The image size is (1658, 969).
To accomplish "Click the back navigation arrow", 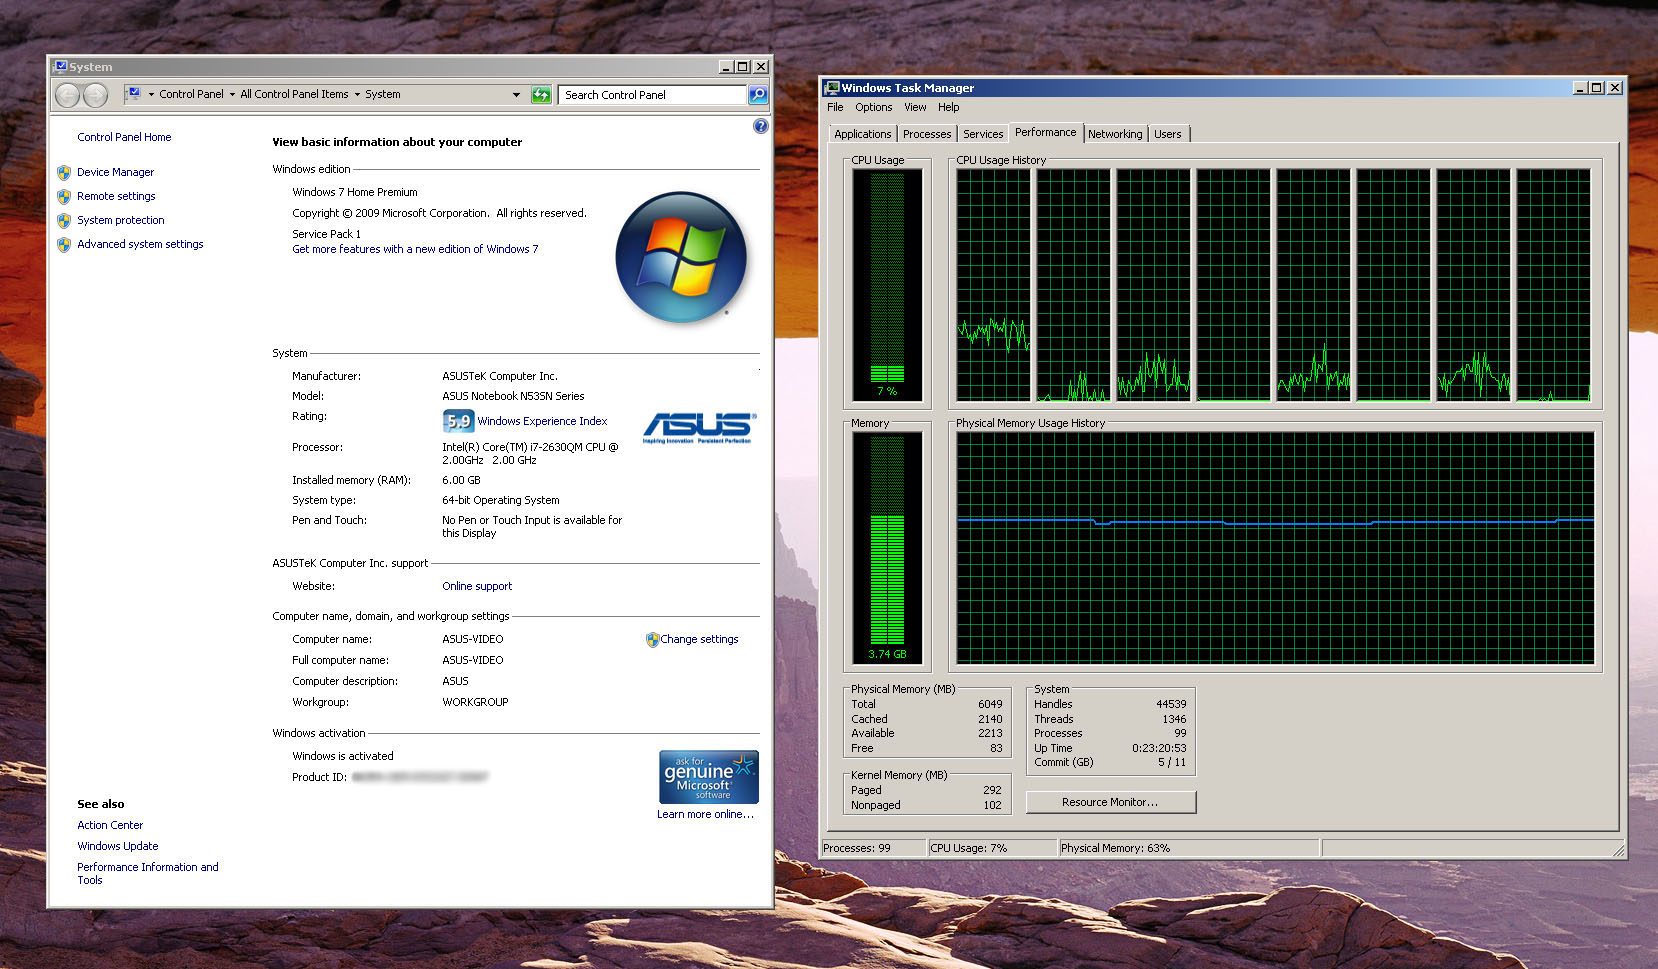I will coord(68,95).
